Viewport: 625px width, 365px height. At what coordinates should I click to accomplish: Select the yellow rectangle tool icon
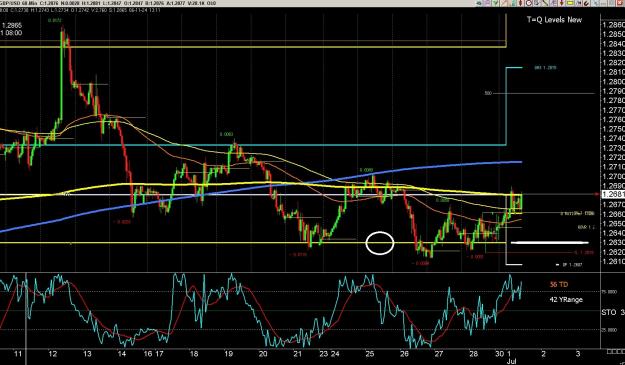click(x=570, y=3)
